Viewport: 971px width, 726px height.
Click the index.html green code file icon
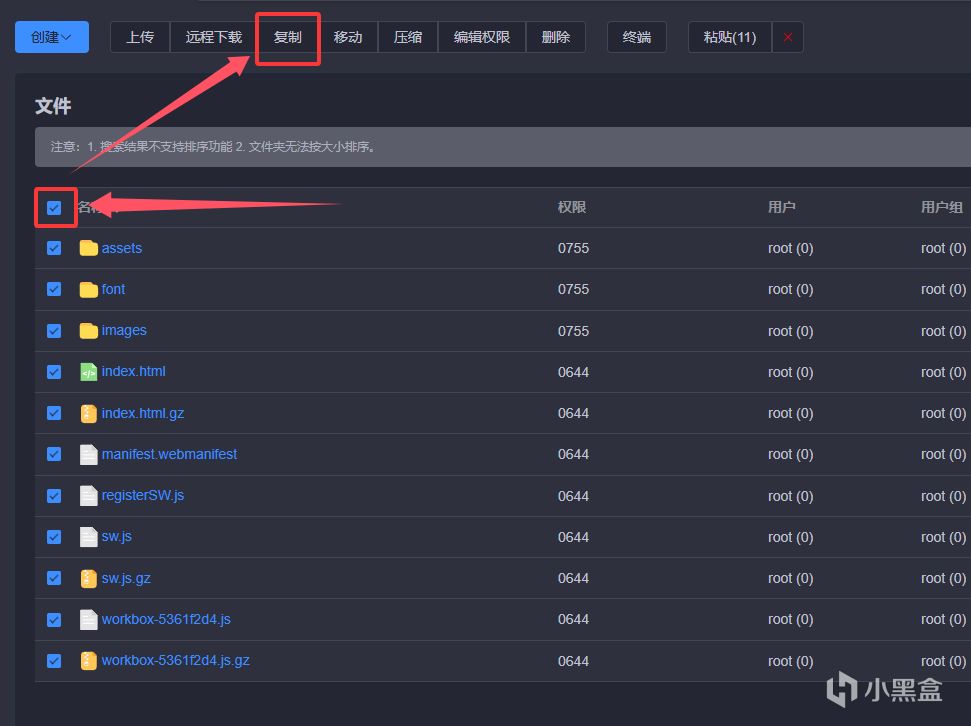[89, 372]
